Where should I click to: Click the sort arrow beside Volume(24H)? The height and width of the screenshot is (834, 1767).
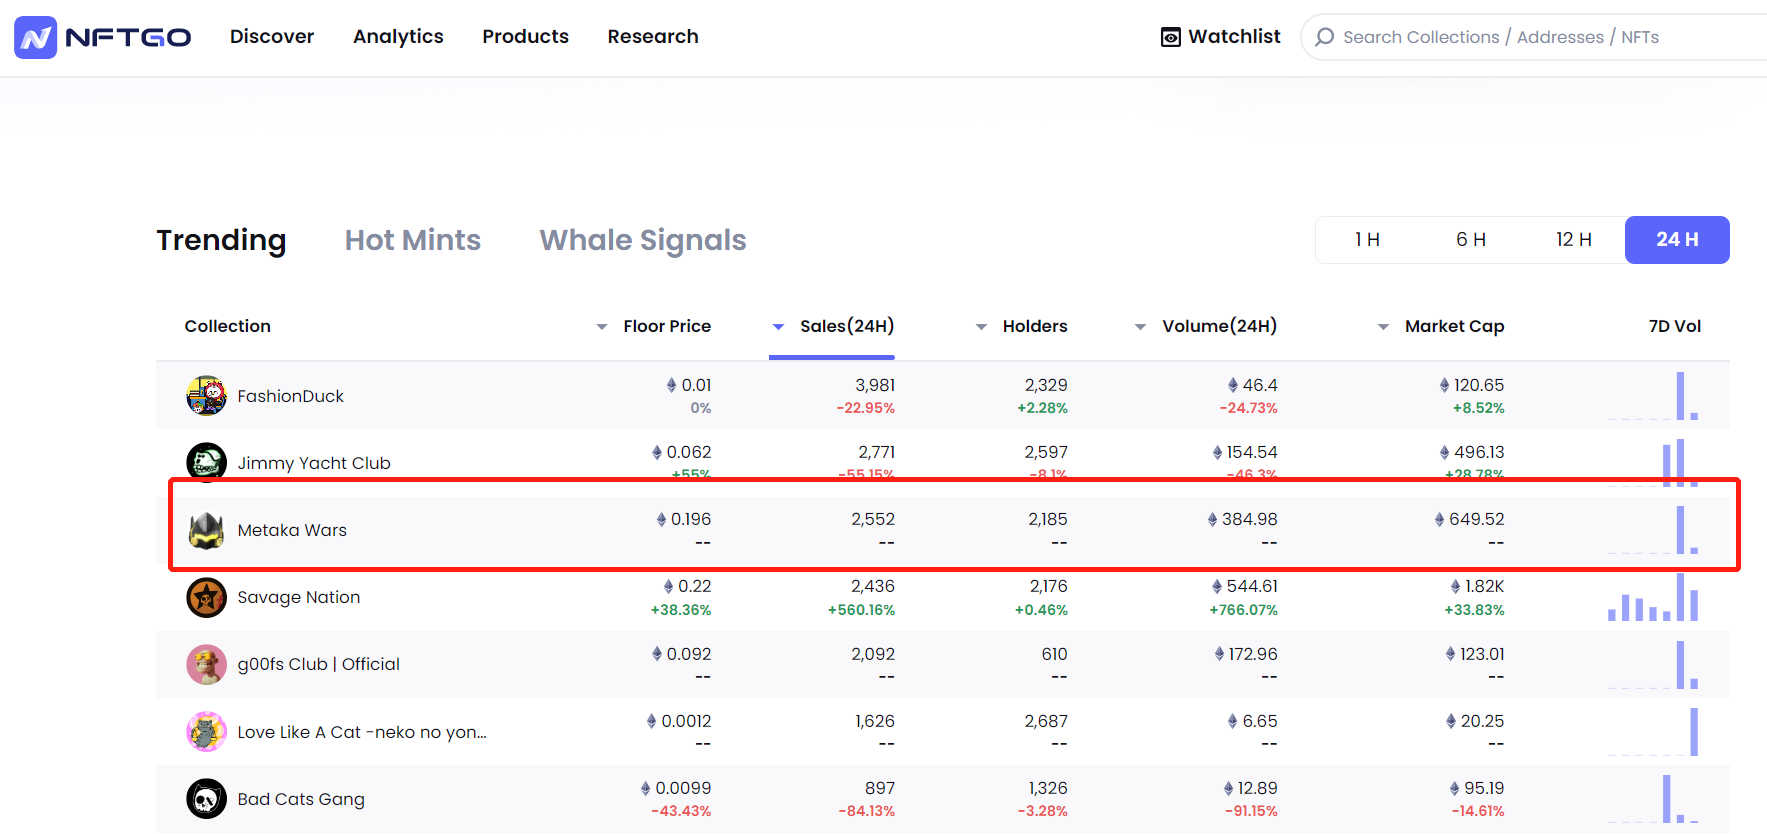[x=1141, y=327]
